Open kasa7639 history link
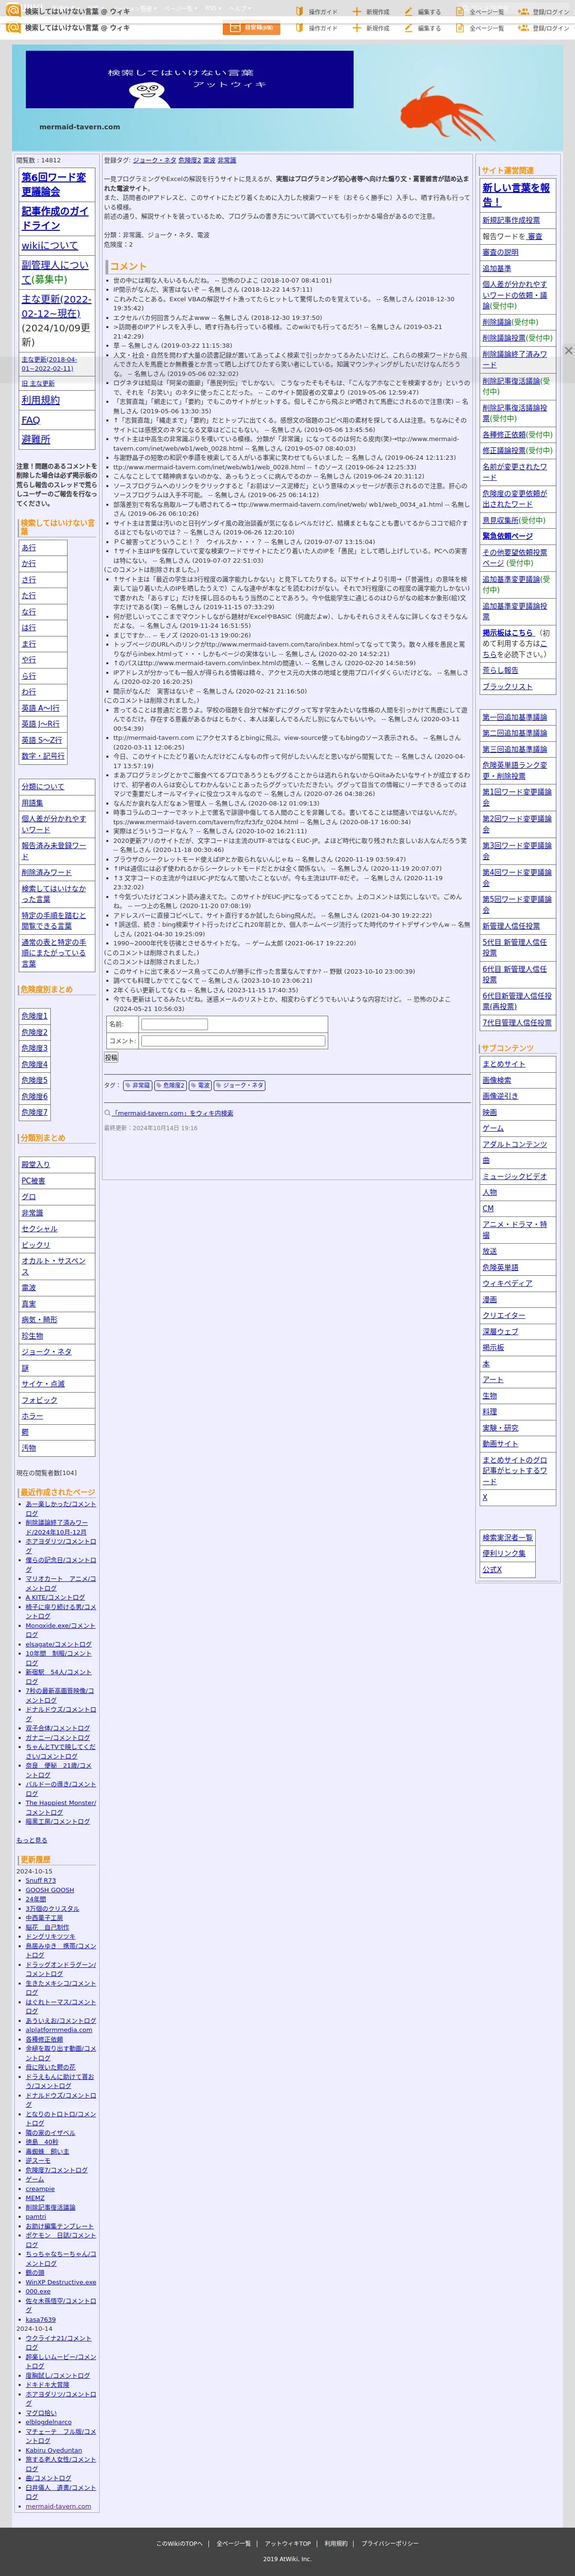 (41, 2320)
